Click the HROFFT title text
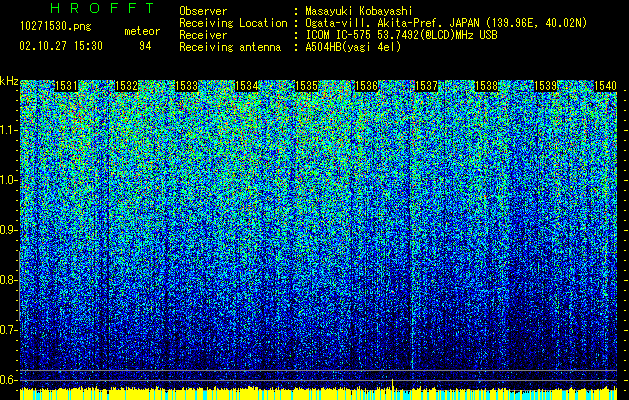This screenshot has width=629, height=400. click(102, 8)
